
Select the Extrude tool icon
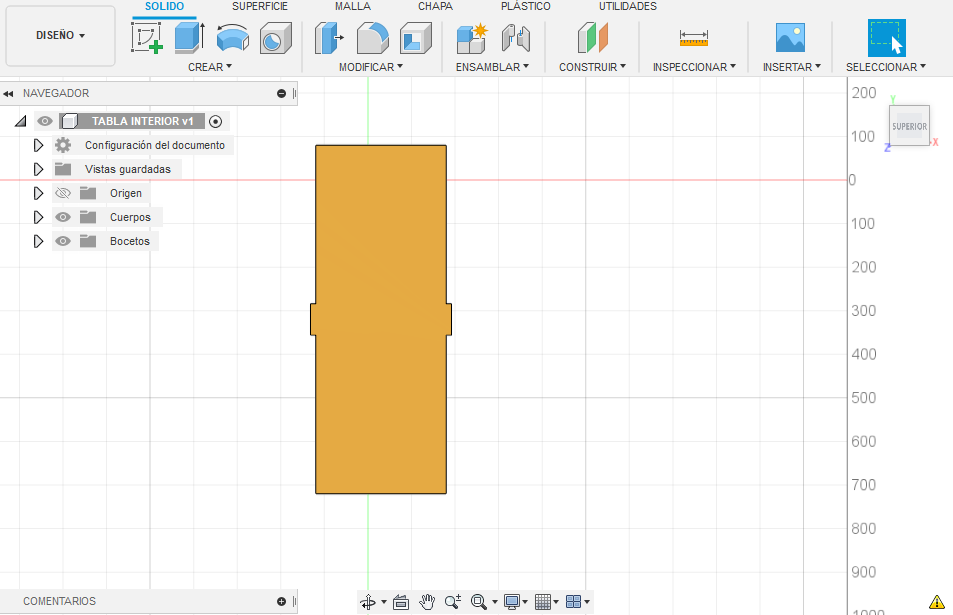tap(190, 38)
